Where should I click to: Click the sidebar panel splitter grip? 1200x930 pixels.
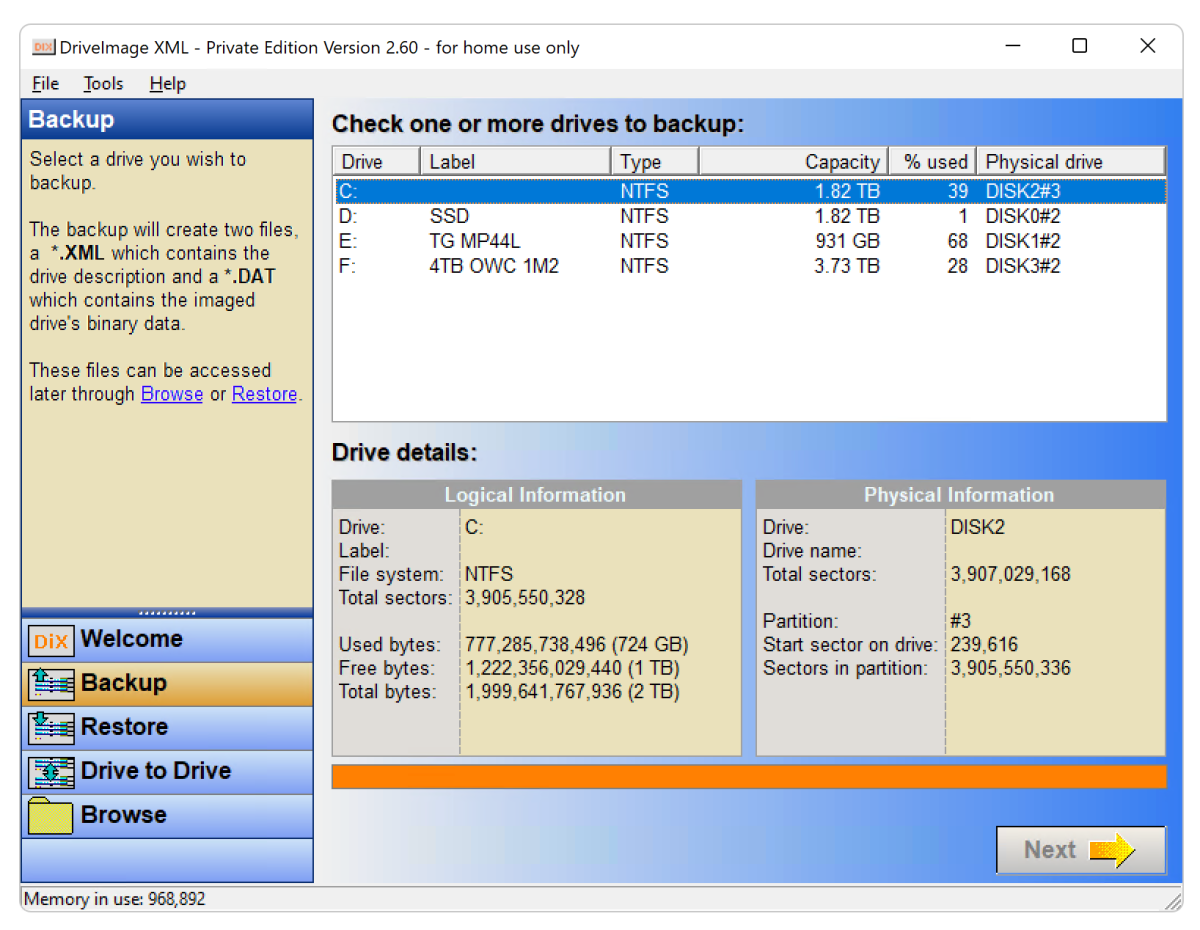pos(167,612)
